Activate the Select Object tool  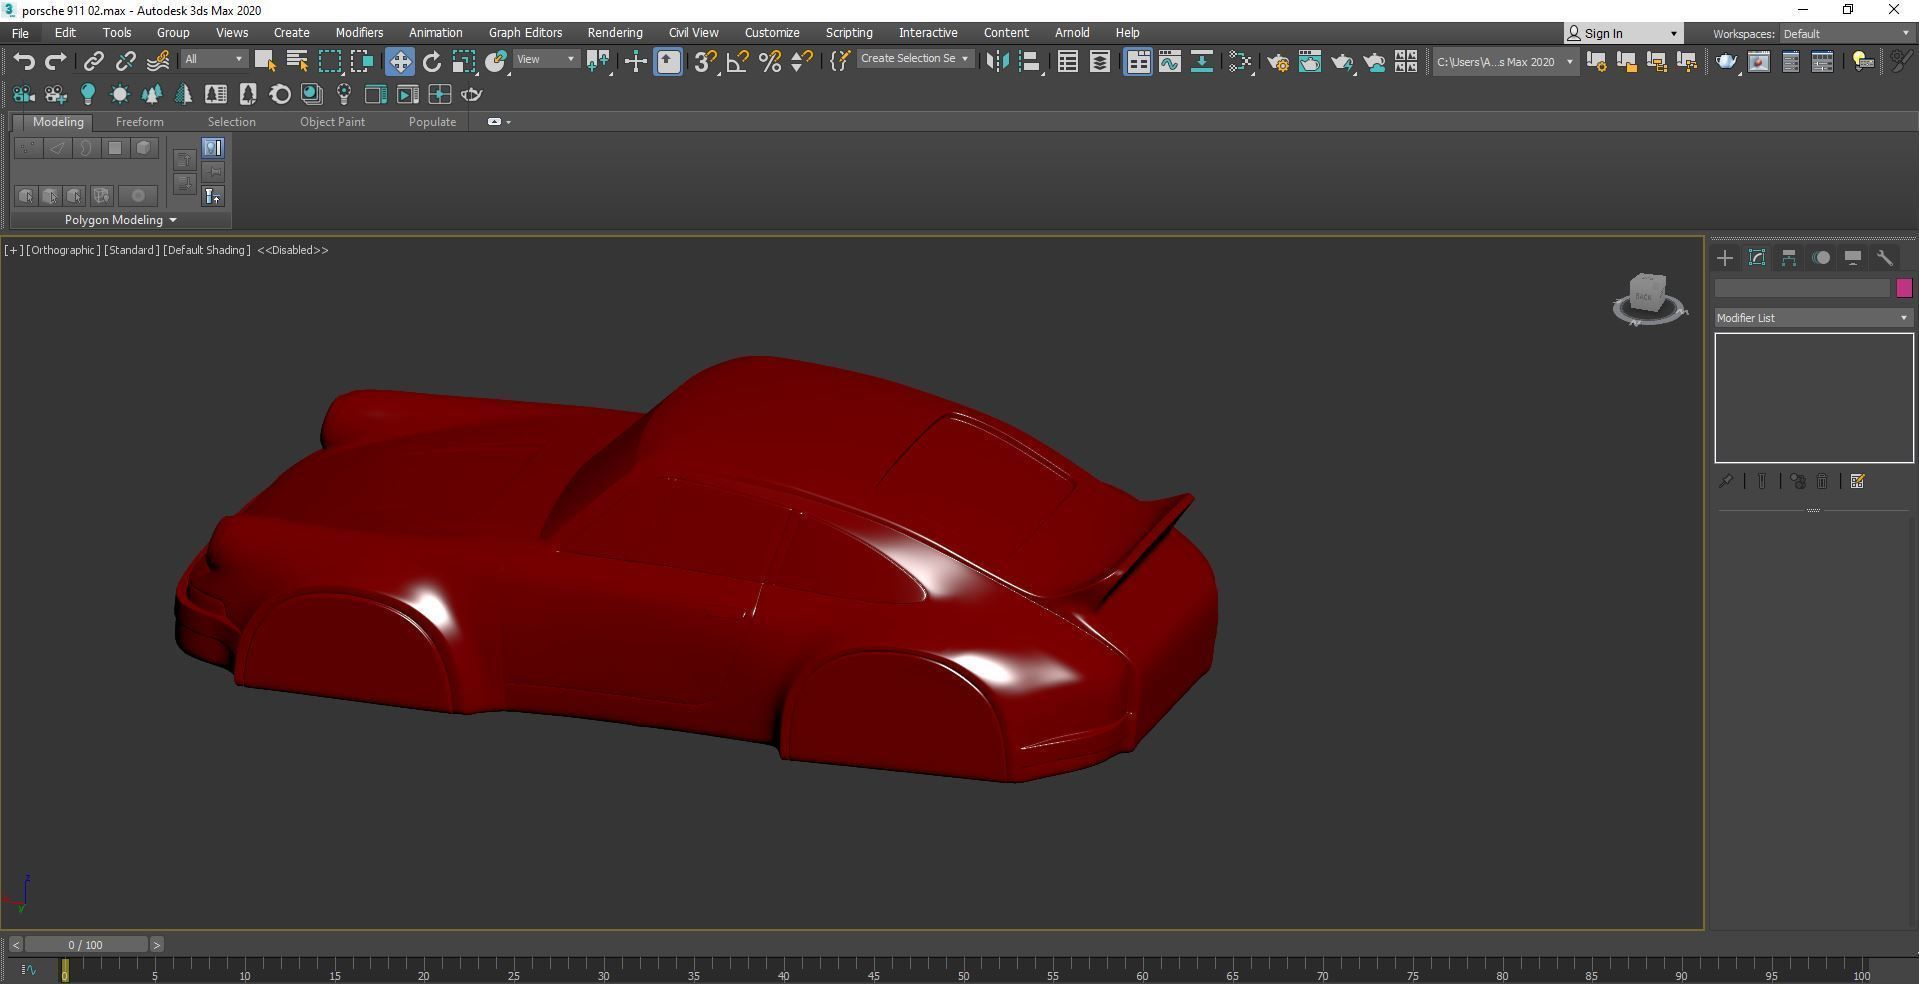[x=265, y=62]
